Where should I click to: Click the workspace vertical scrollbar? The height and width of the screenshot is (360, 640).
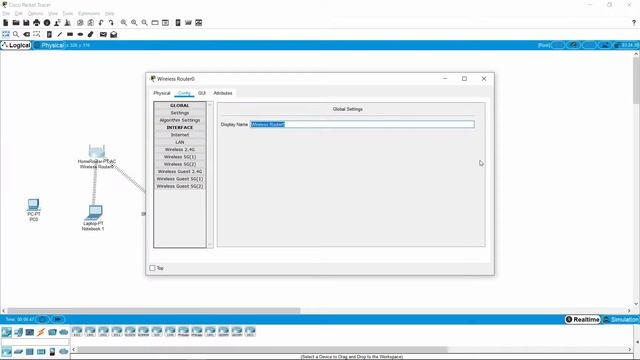pyautogui.click(x=636, y=80)
